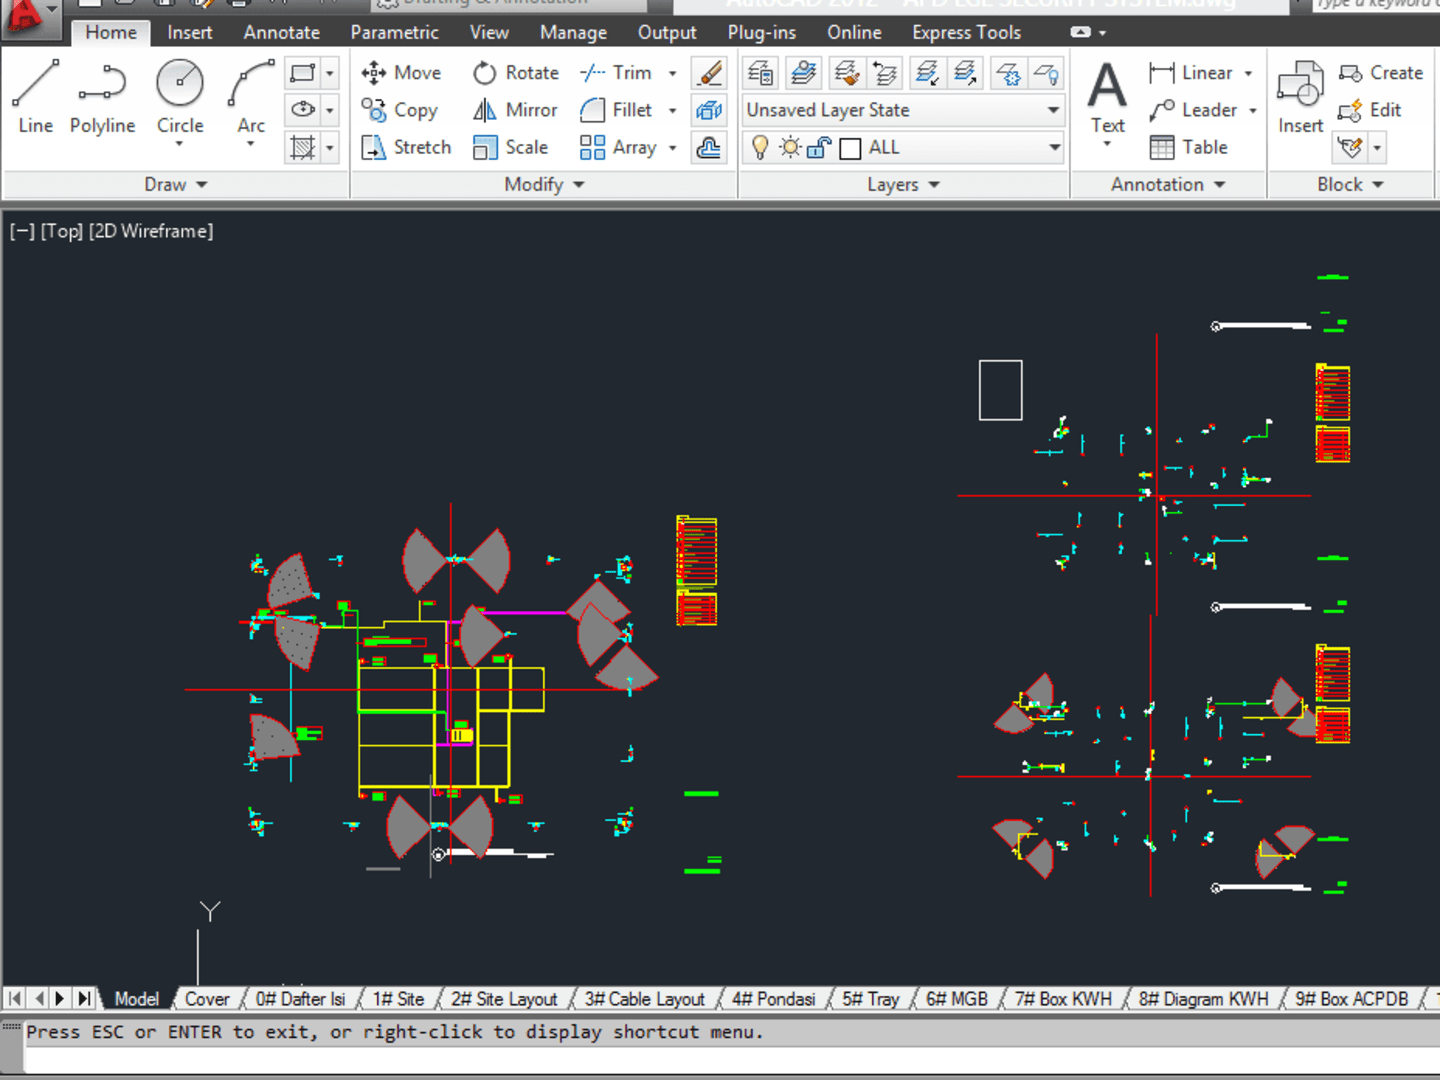
Task: Click the Rectangle tool icon
Action: coord(302,73)
